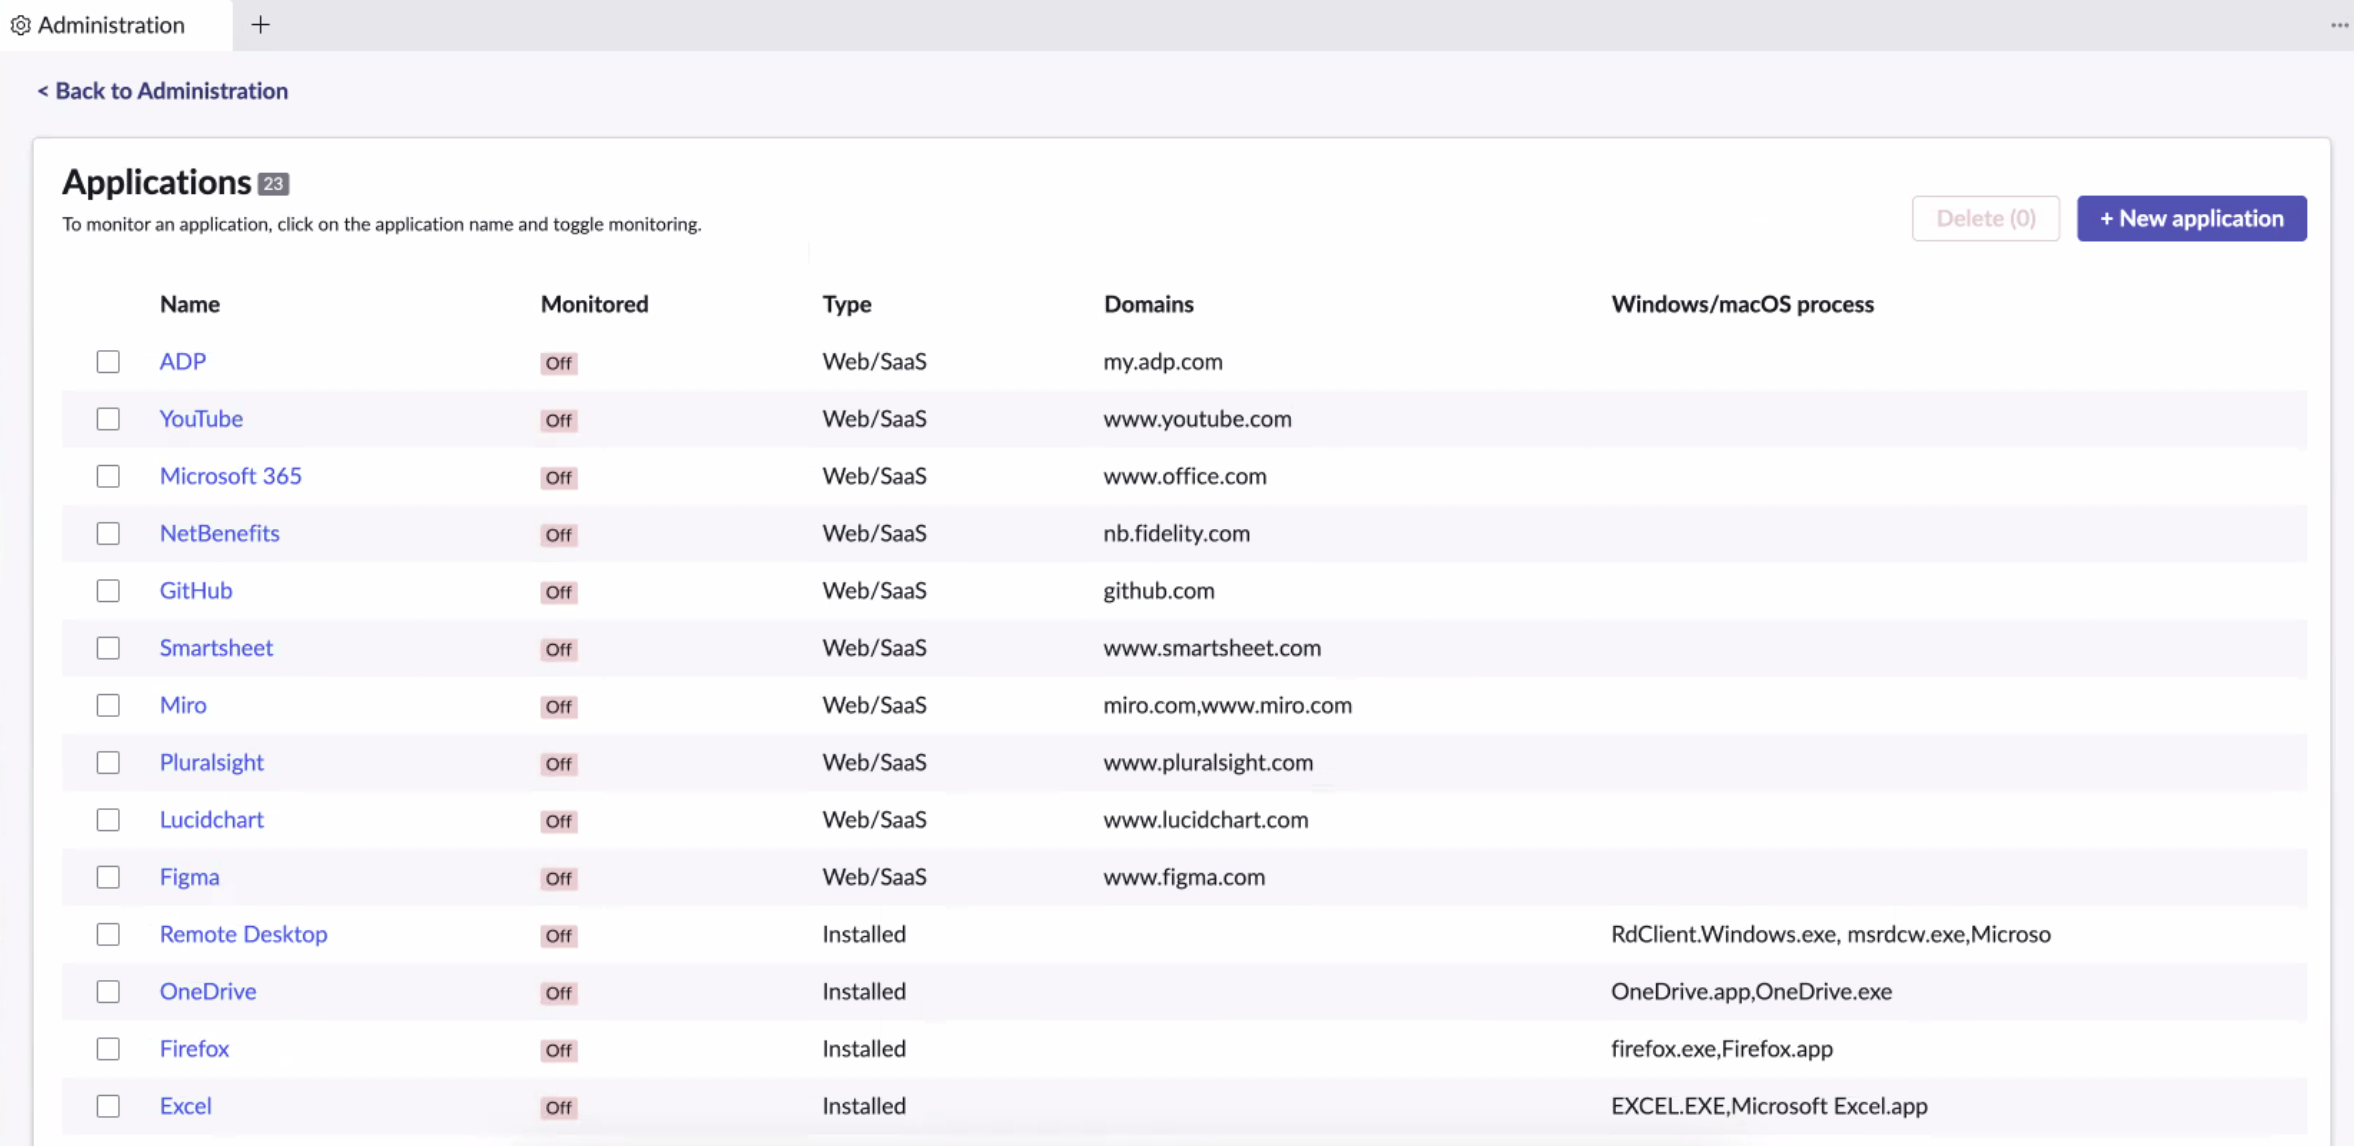Check the Miro row checkbox
2354x1146 pixels.
[108, 705]
